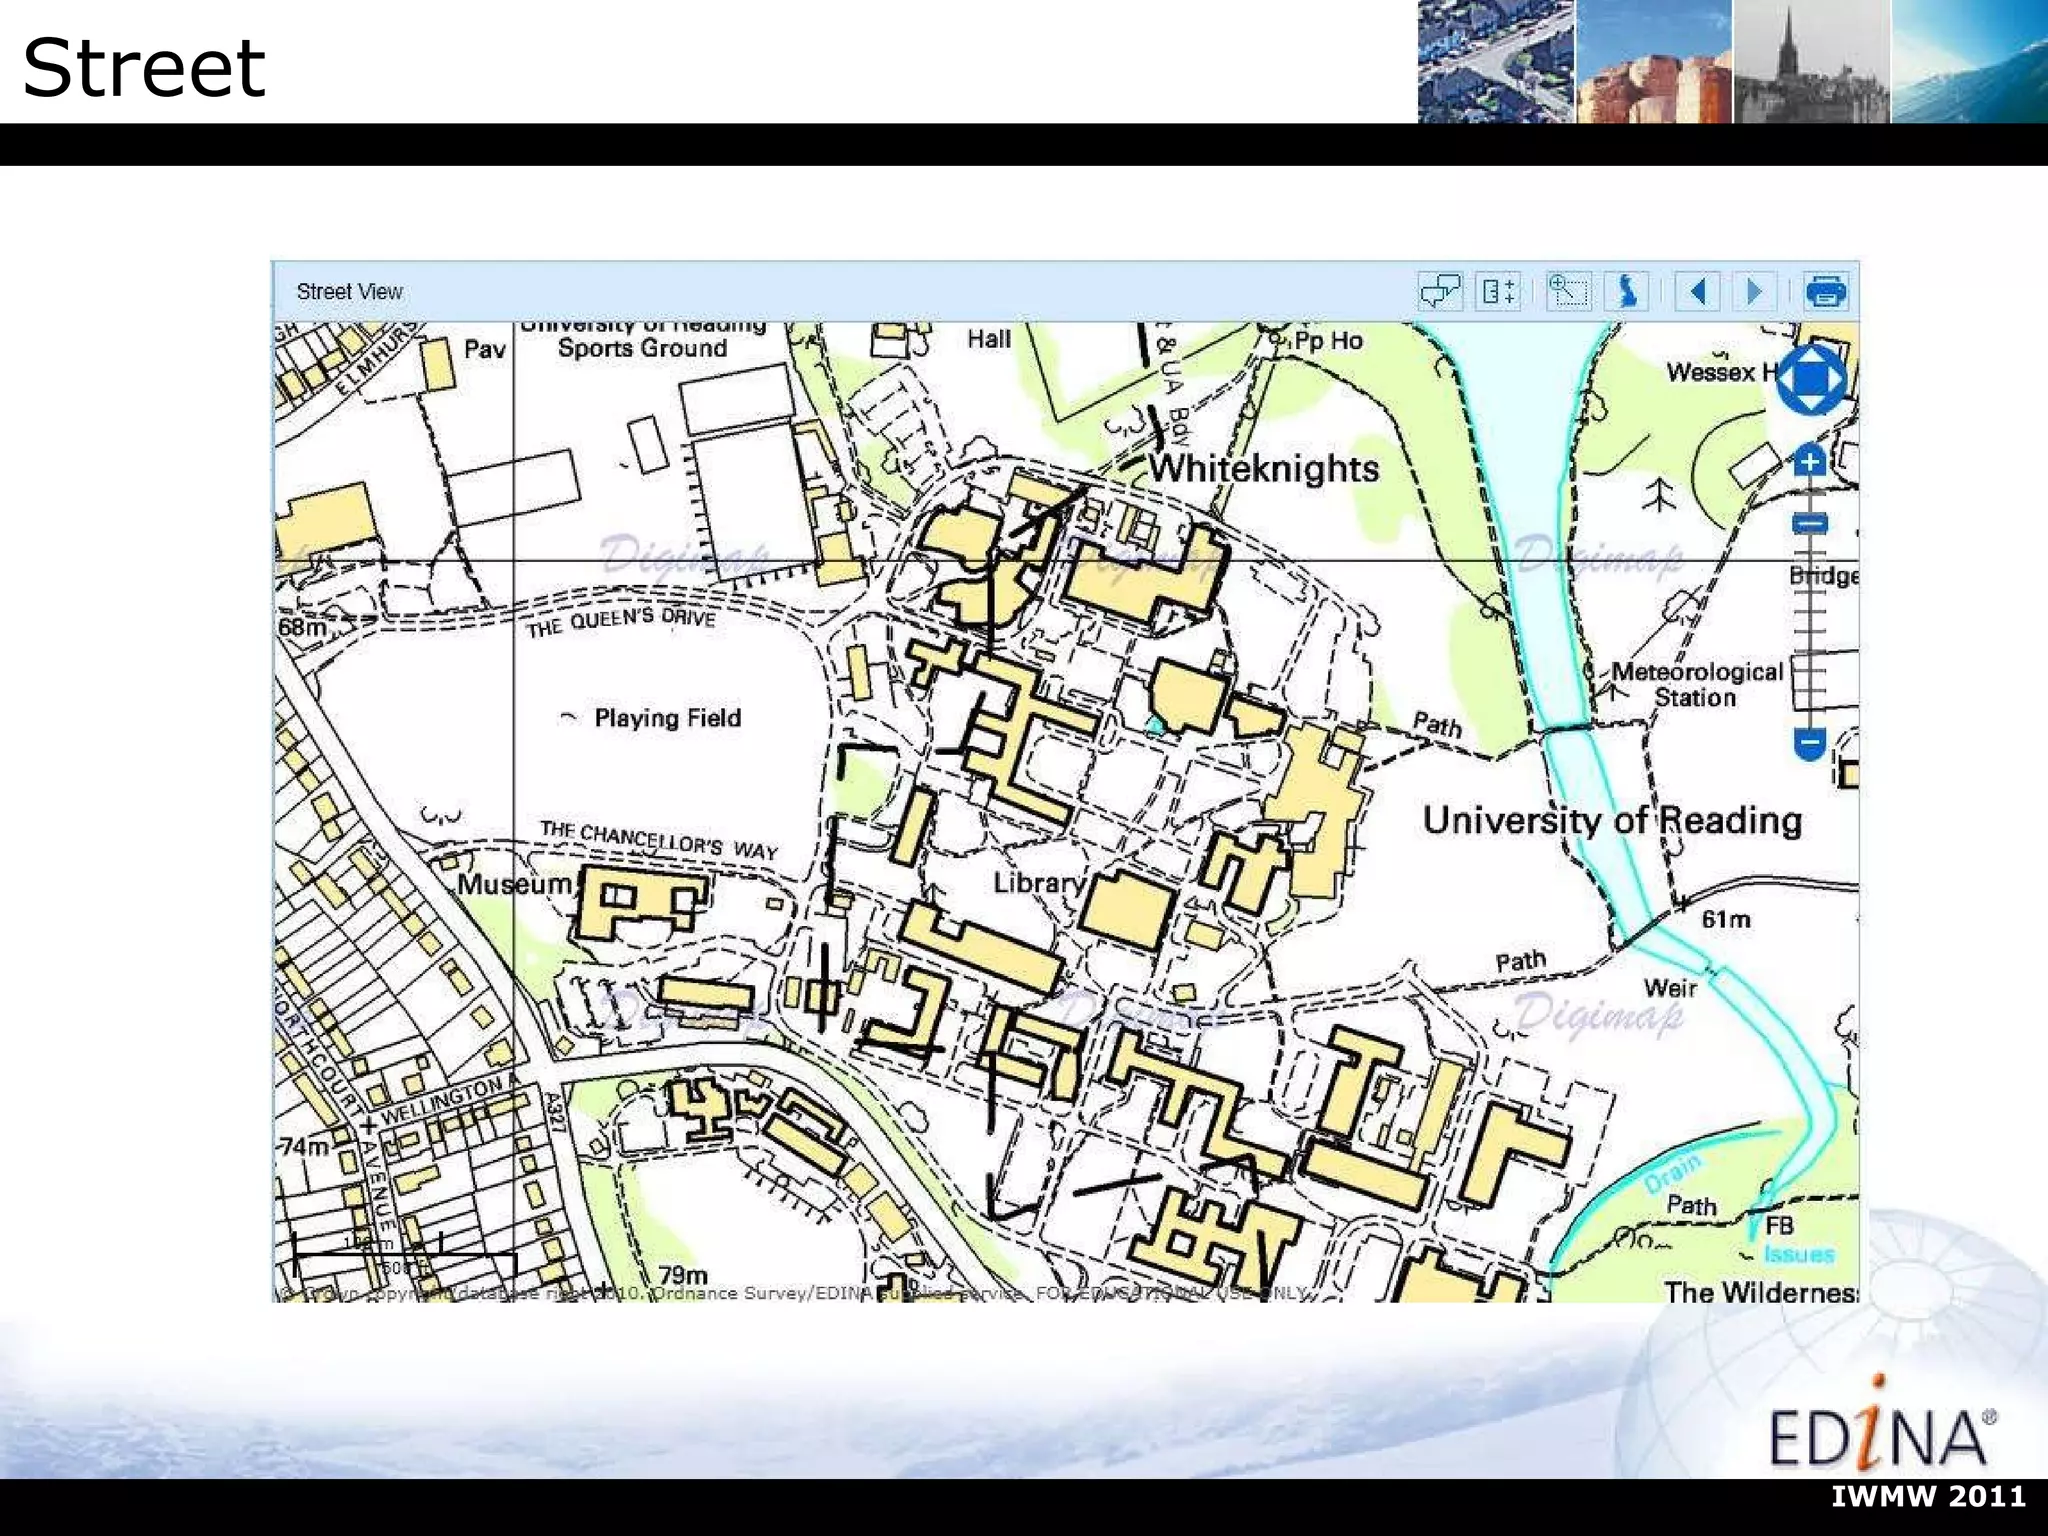Click the zoom slider handle
Image resolution: width=2048 pixels, height=1536 pixels.
point(1809,523)
